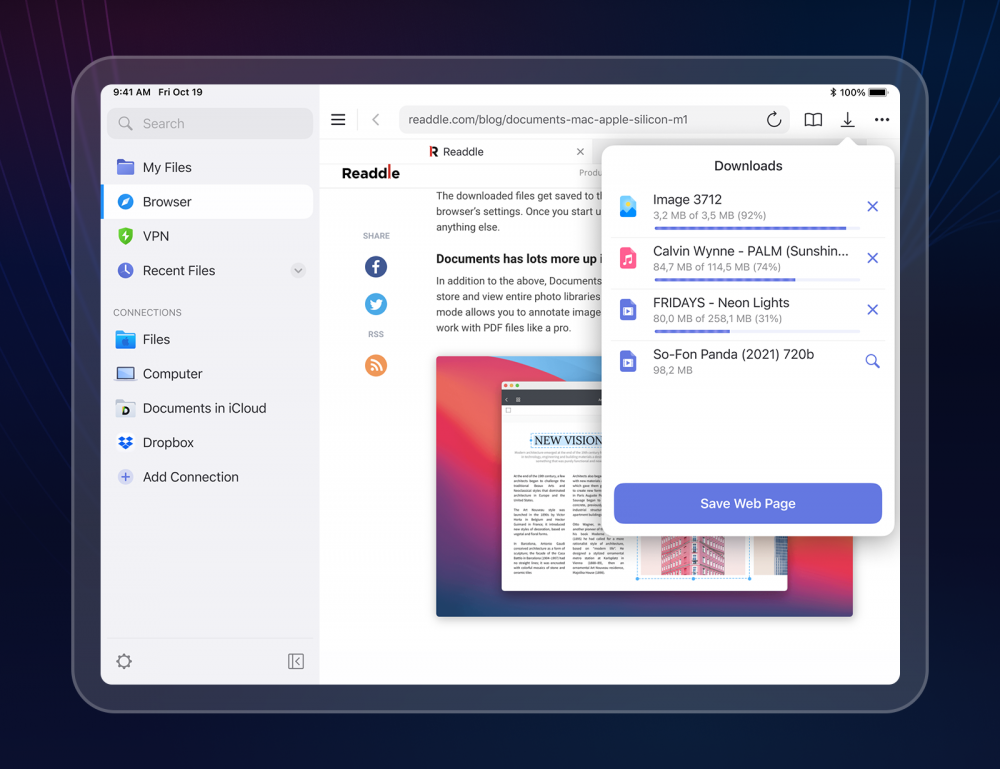Click the Image 3712 picture file icon

[628, 207]
